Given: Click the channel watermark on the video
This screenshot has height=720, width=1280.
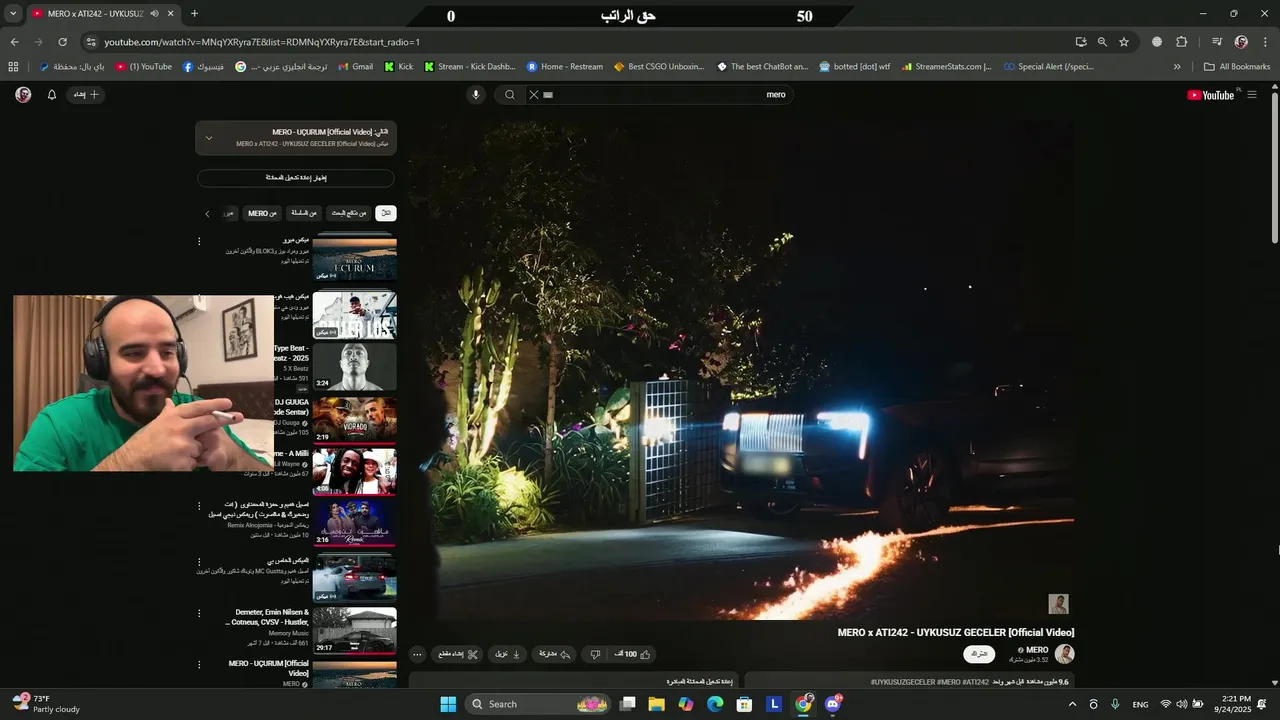Looking at the screenshot, I should click(x=1058, y=604).
